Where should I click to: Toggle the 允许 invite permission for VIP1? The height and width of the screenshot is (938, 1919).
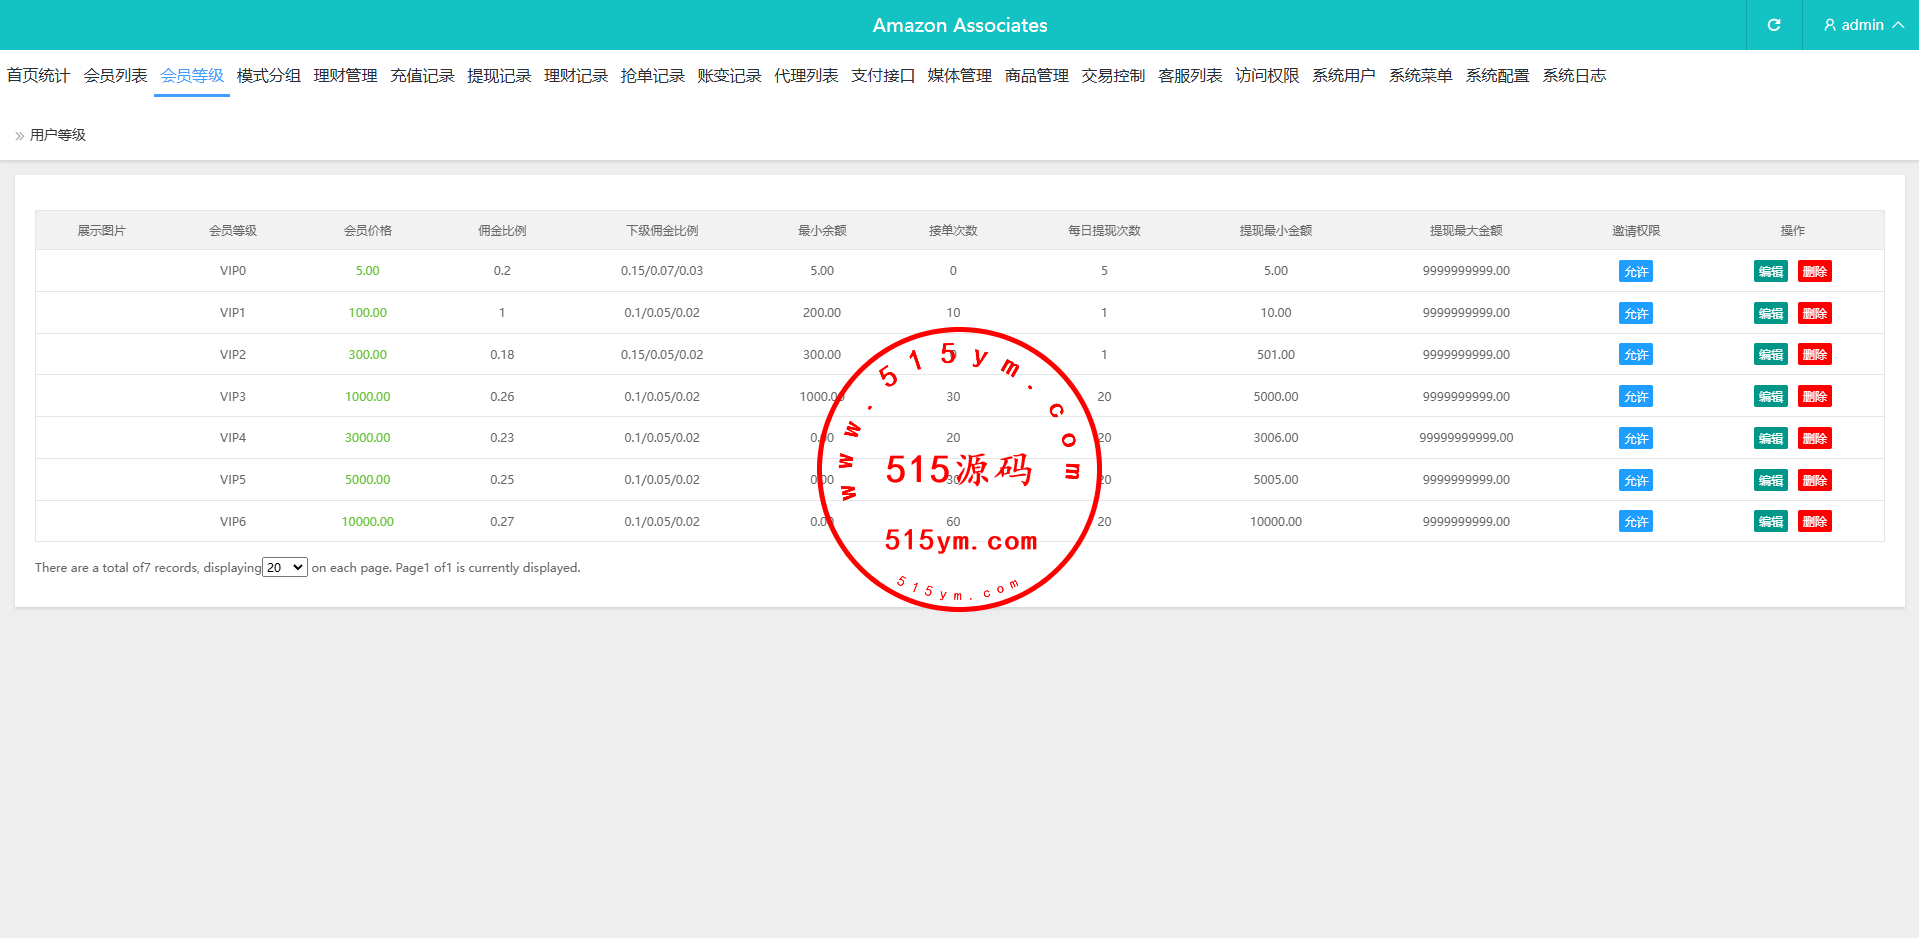(1635, 314)
